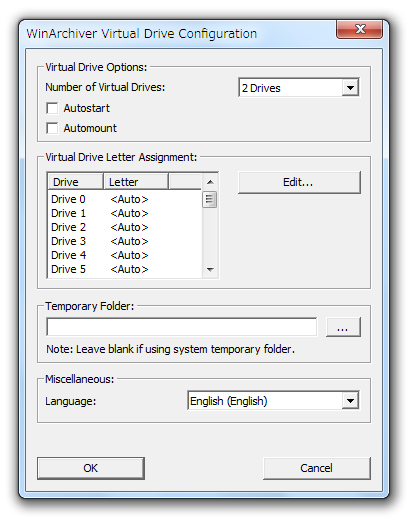Image resolution: width=410 pixels, height=520 pixels.
Task: Click the Letter column header
Action: coord(136,182)
